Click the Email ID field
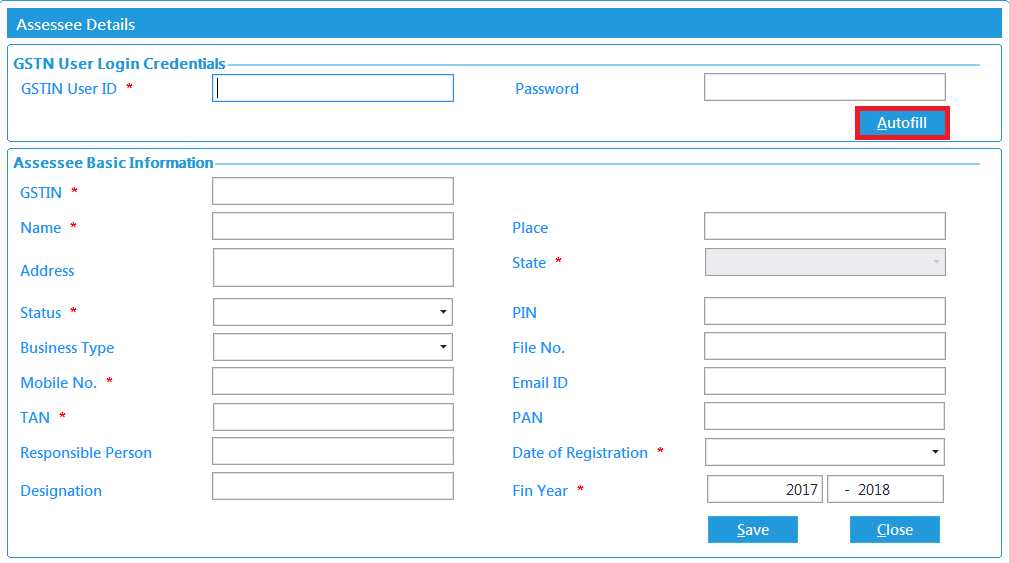 click(x=824, y=381)
